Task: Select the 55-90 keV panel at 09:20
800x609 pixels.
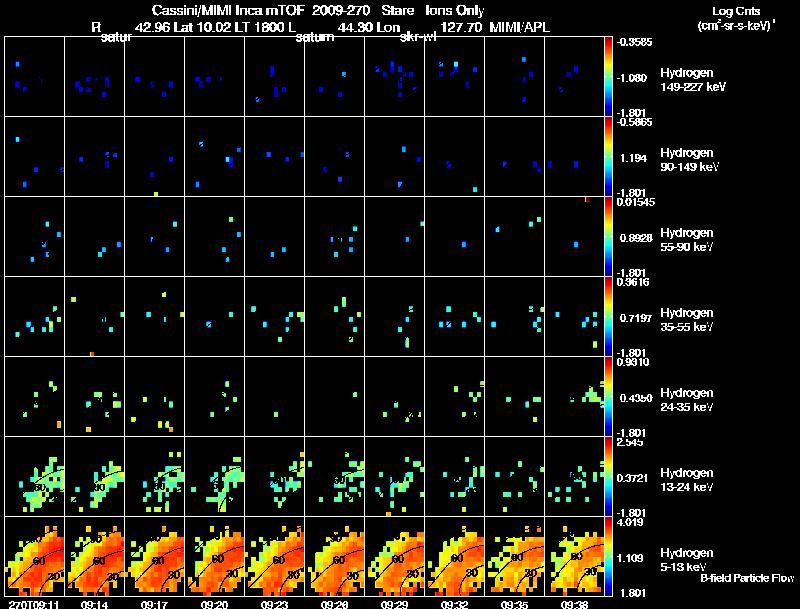Action: point(214,237)
